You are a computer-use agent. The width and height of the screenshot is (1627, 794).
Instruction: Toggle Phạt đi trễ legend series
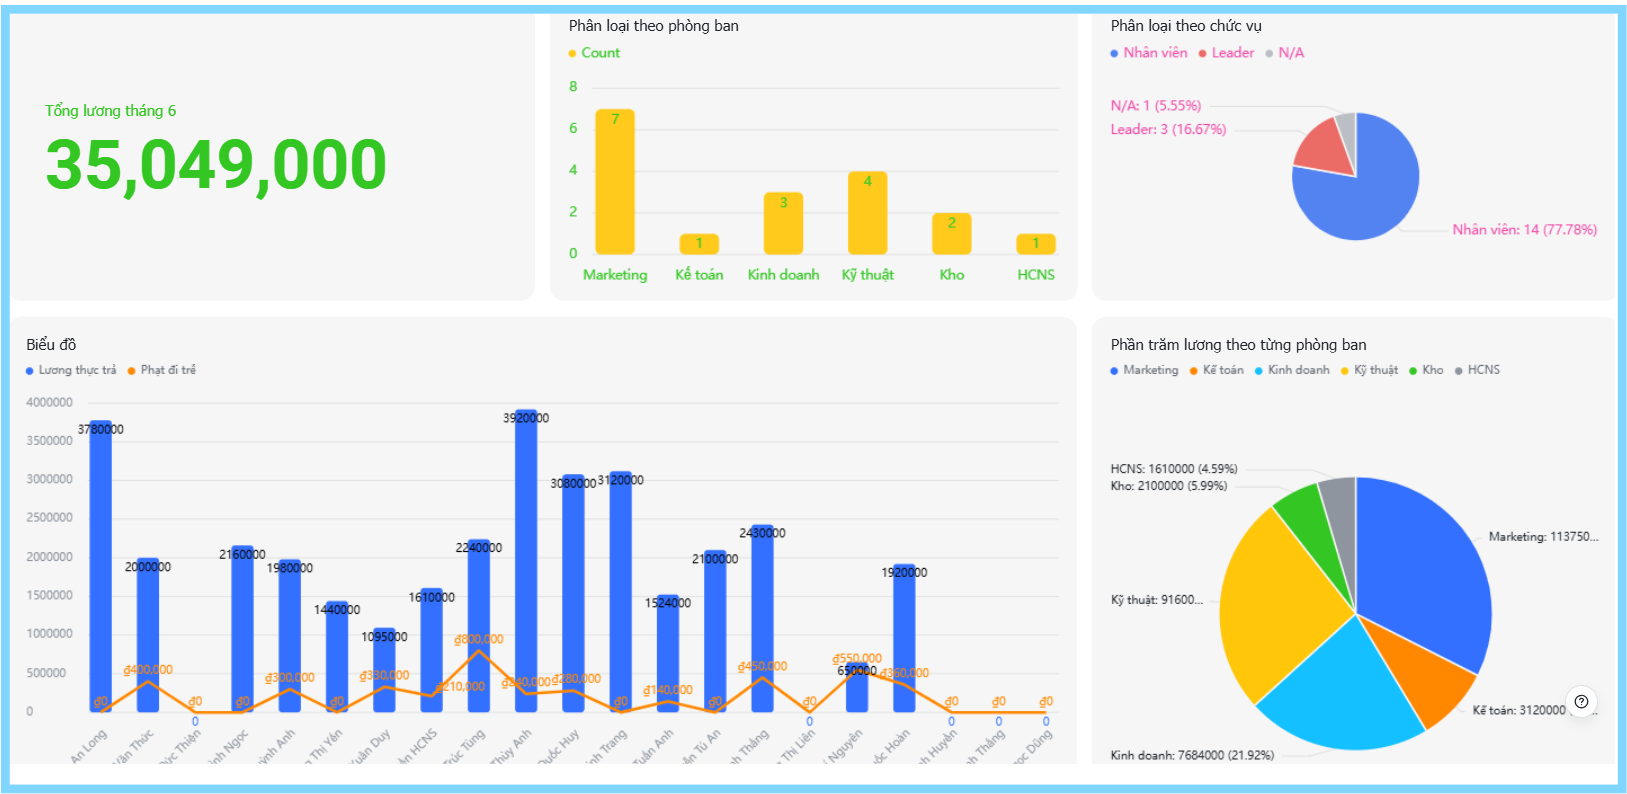(x=162, y=370)
